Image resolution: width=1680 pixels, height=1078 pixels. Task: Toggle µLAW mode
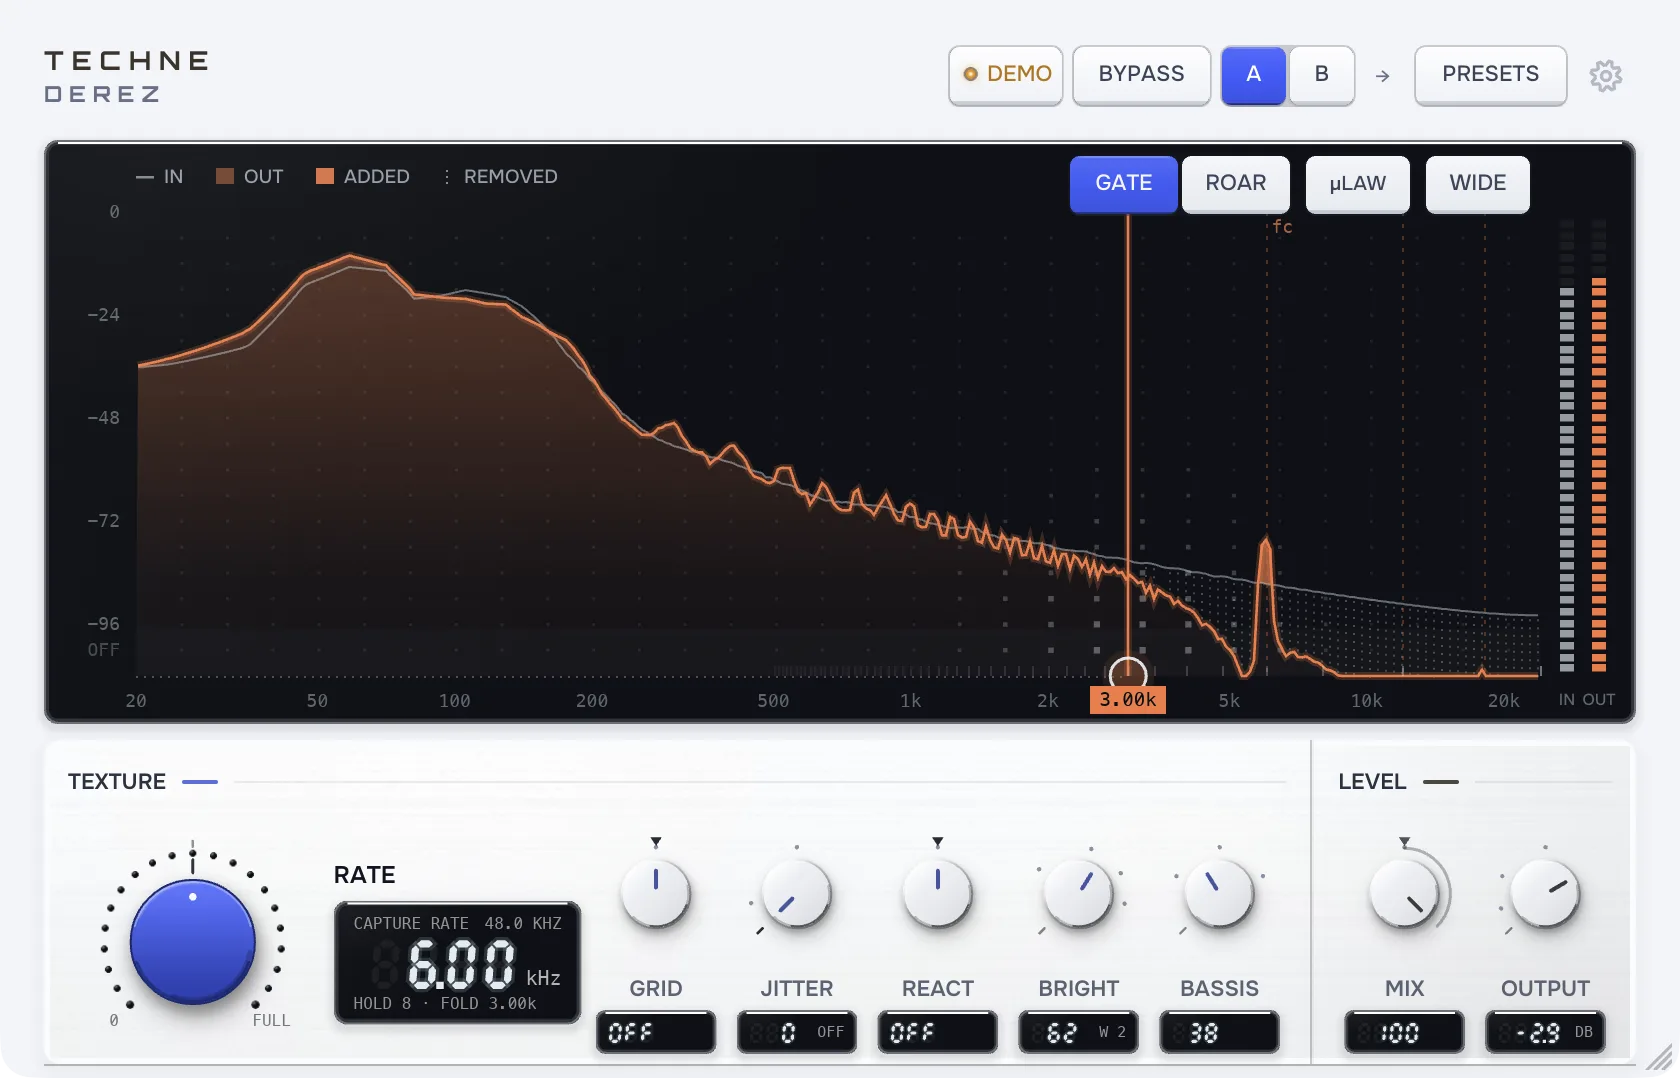pyautogui.click(x=1358, y=183)
